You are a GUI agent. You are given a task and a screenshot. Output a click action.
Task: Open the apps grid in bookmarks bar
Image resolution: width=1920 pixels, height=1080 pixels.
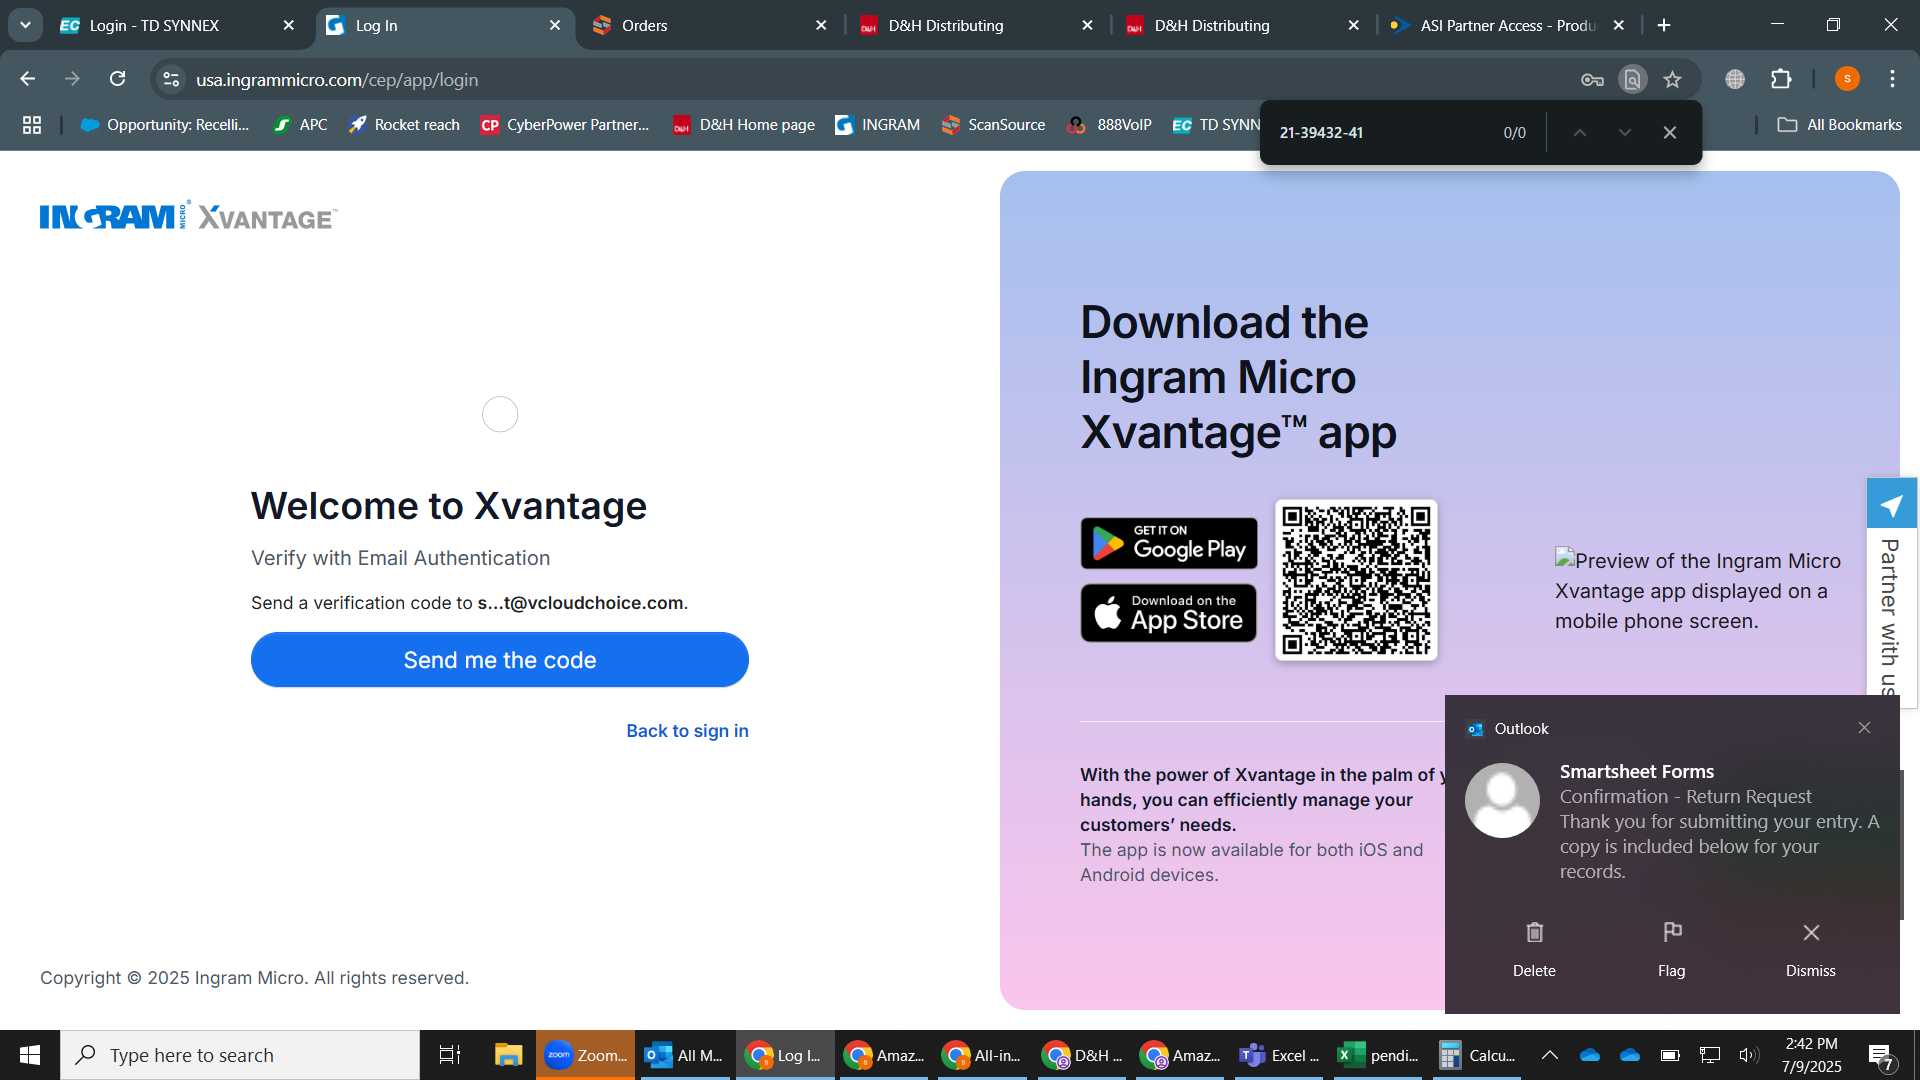pyautogui.click(x=32, y=125)
